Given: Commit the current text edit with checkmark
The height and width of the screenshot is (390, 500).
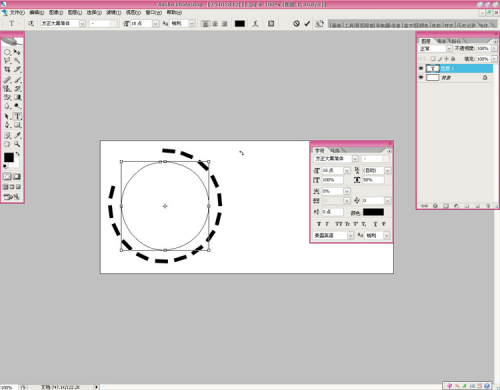Looking at the screenshot, I should [x=307, y=24].
